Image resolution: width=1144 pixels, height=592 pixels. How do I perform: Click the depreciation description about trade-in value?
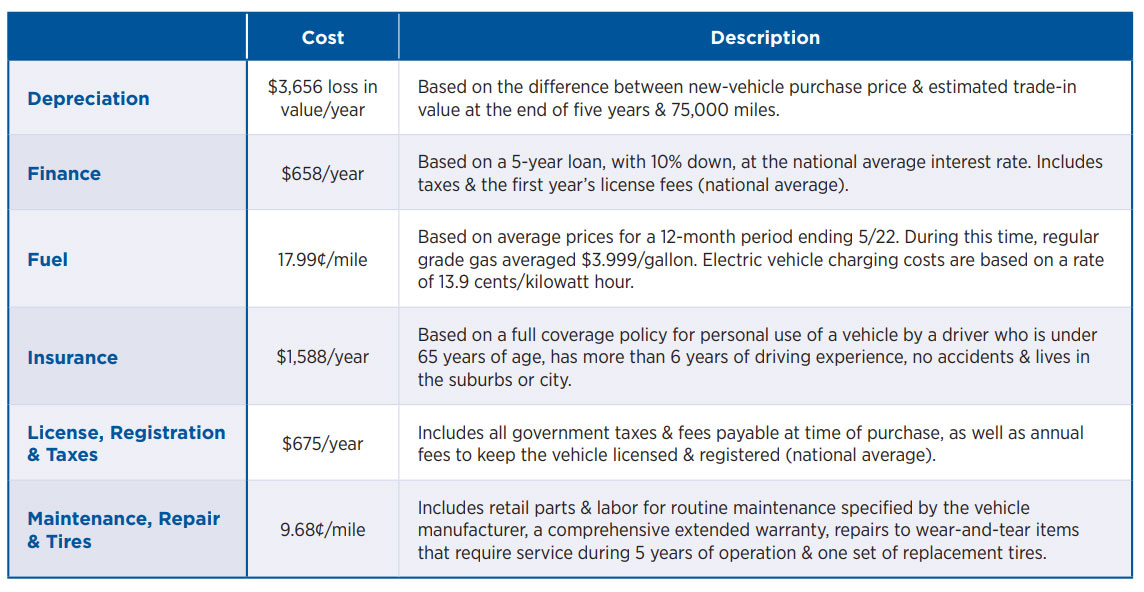(x=747, y=99)
